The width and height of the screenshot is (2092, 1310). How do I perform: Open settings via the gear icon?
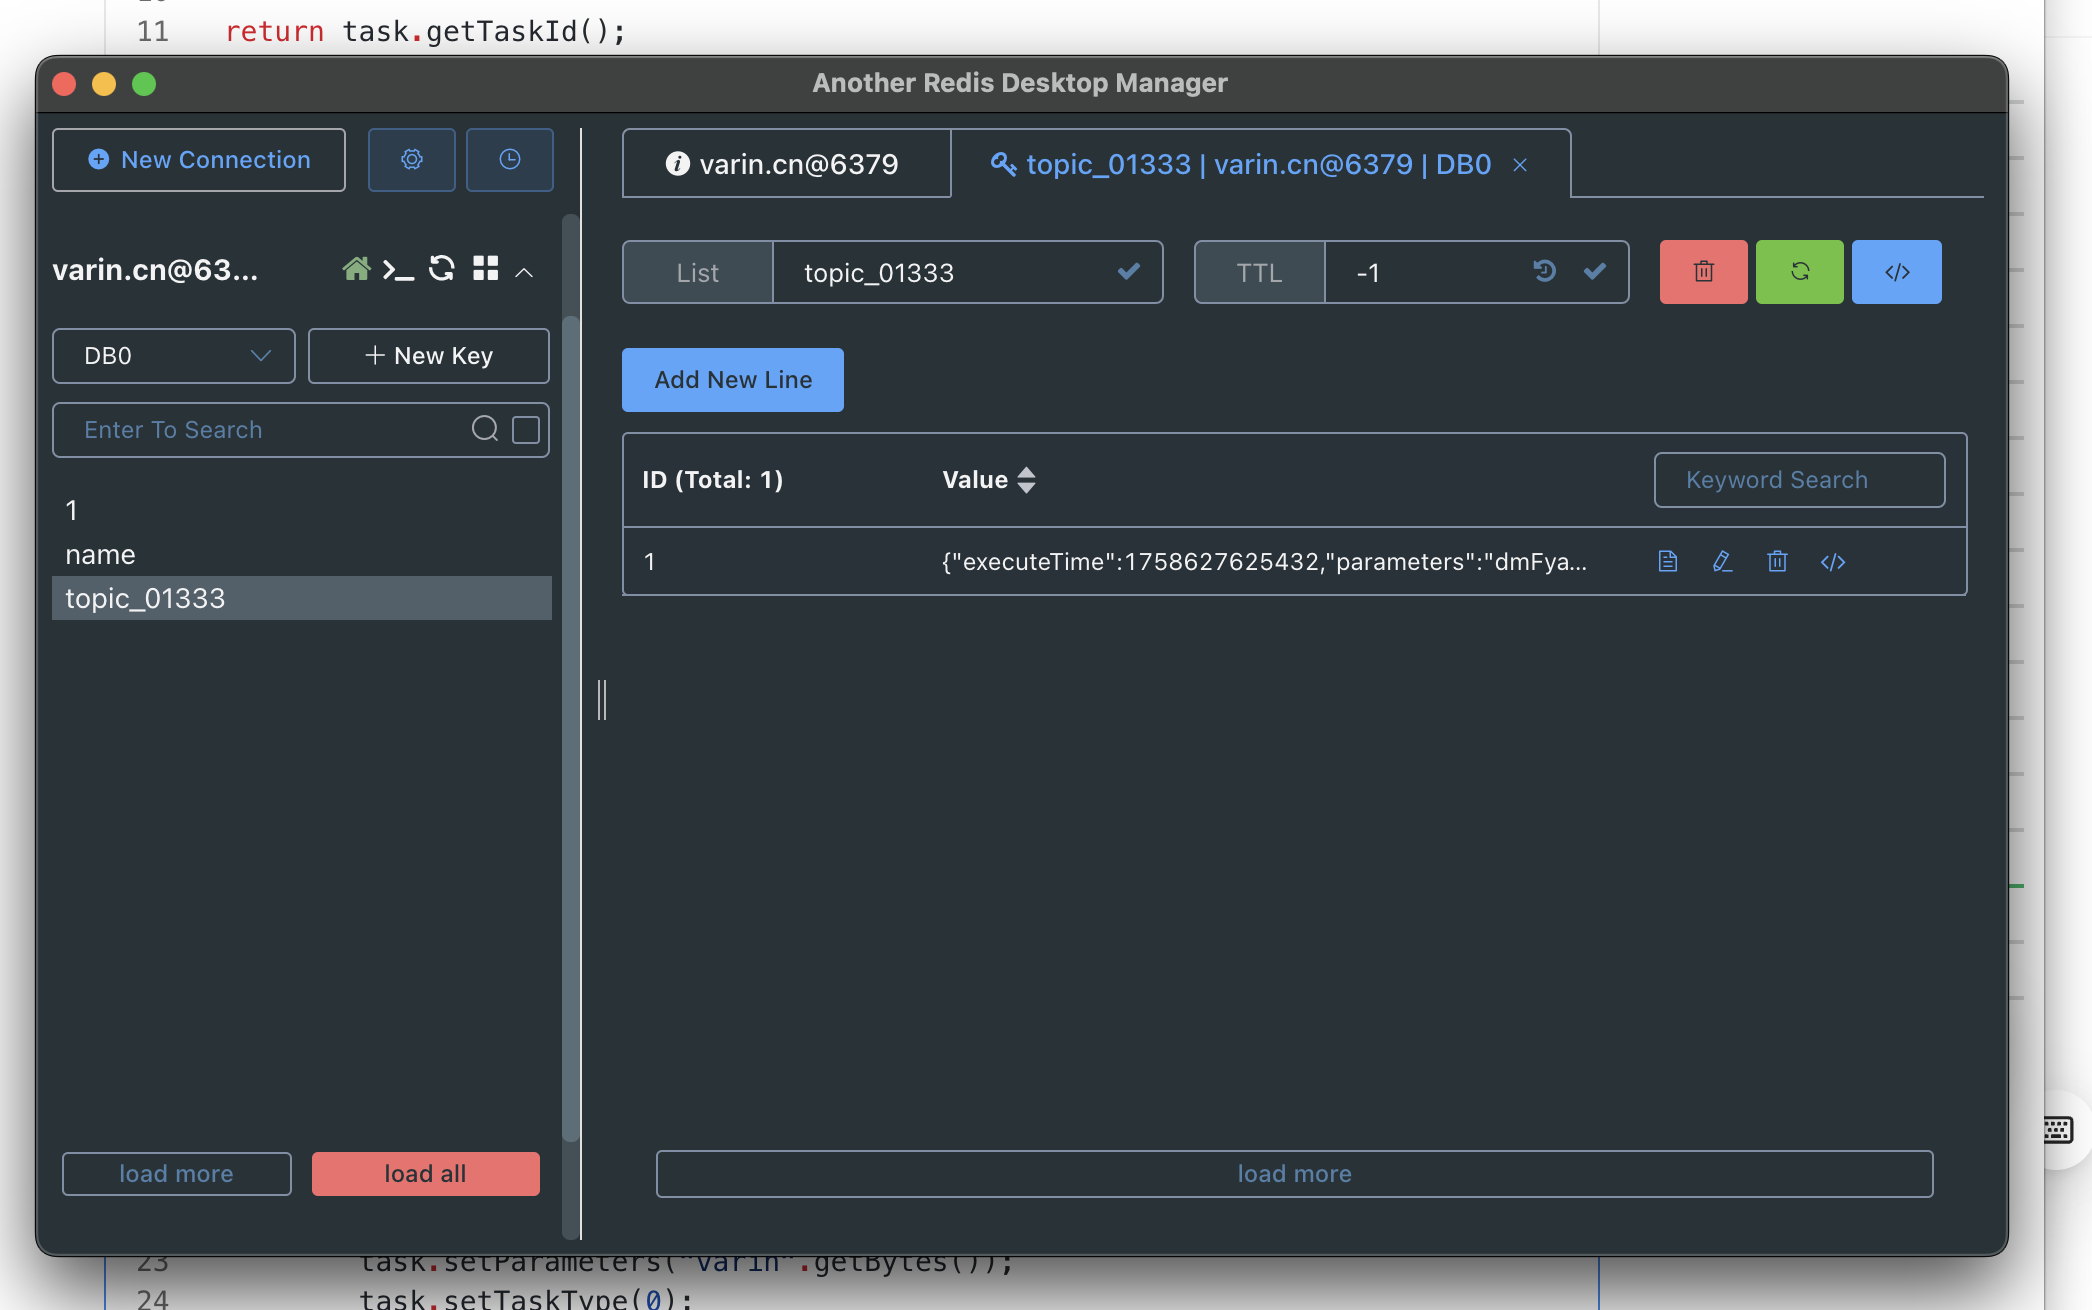(411, 160)
